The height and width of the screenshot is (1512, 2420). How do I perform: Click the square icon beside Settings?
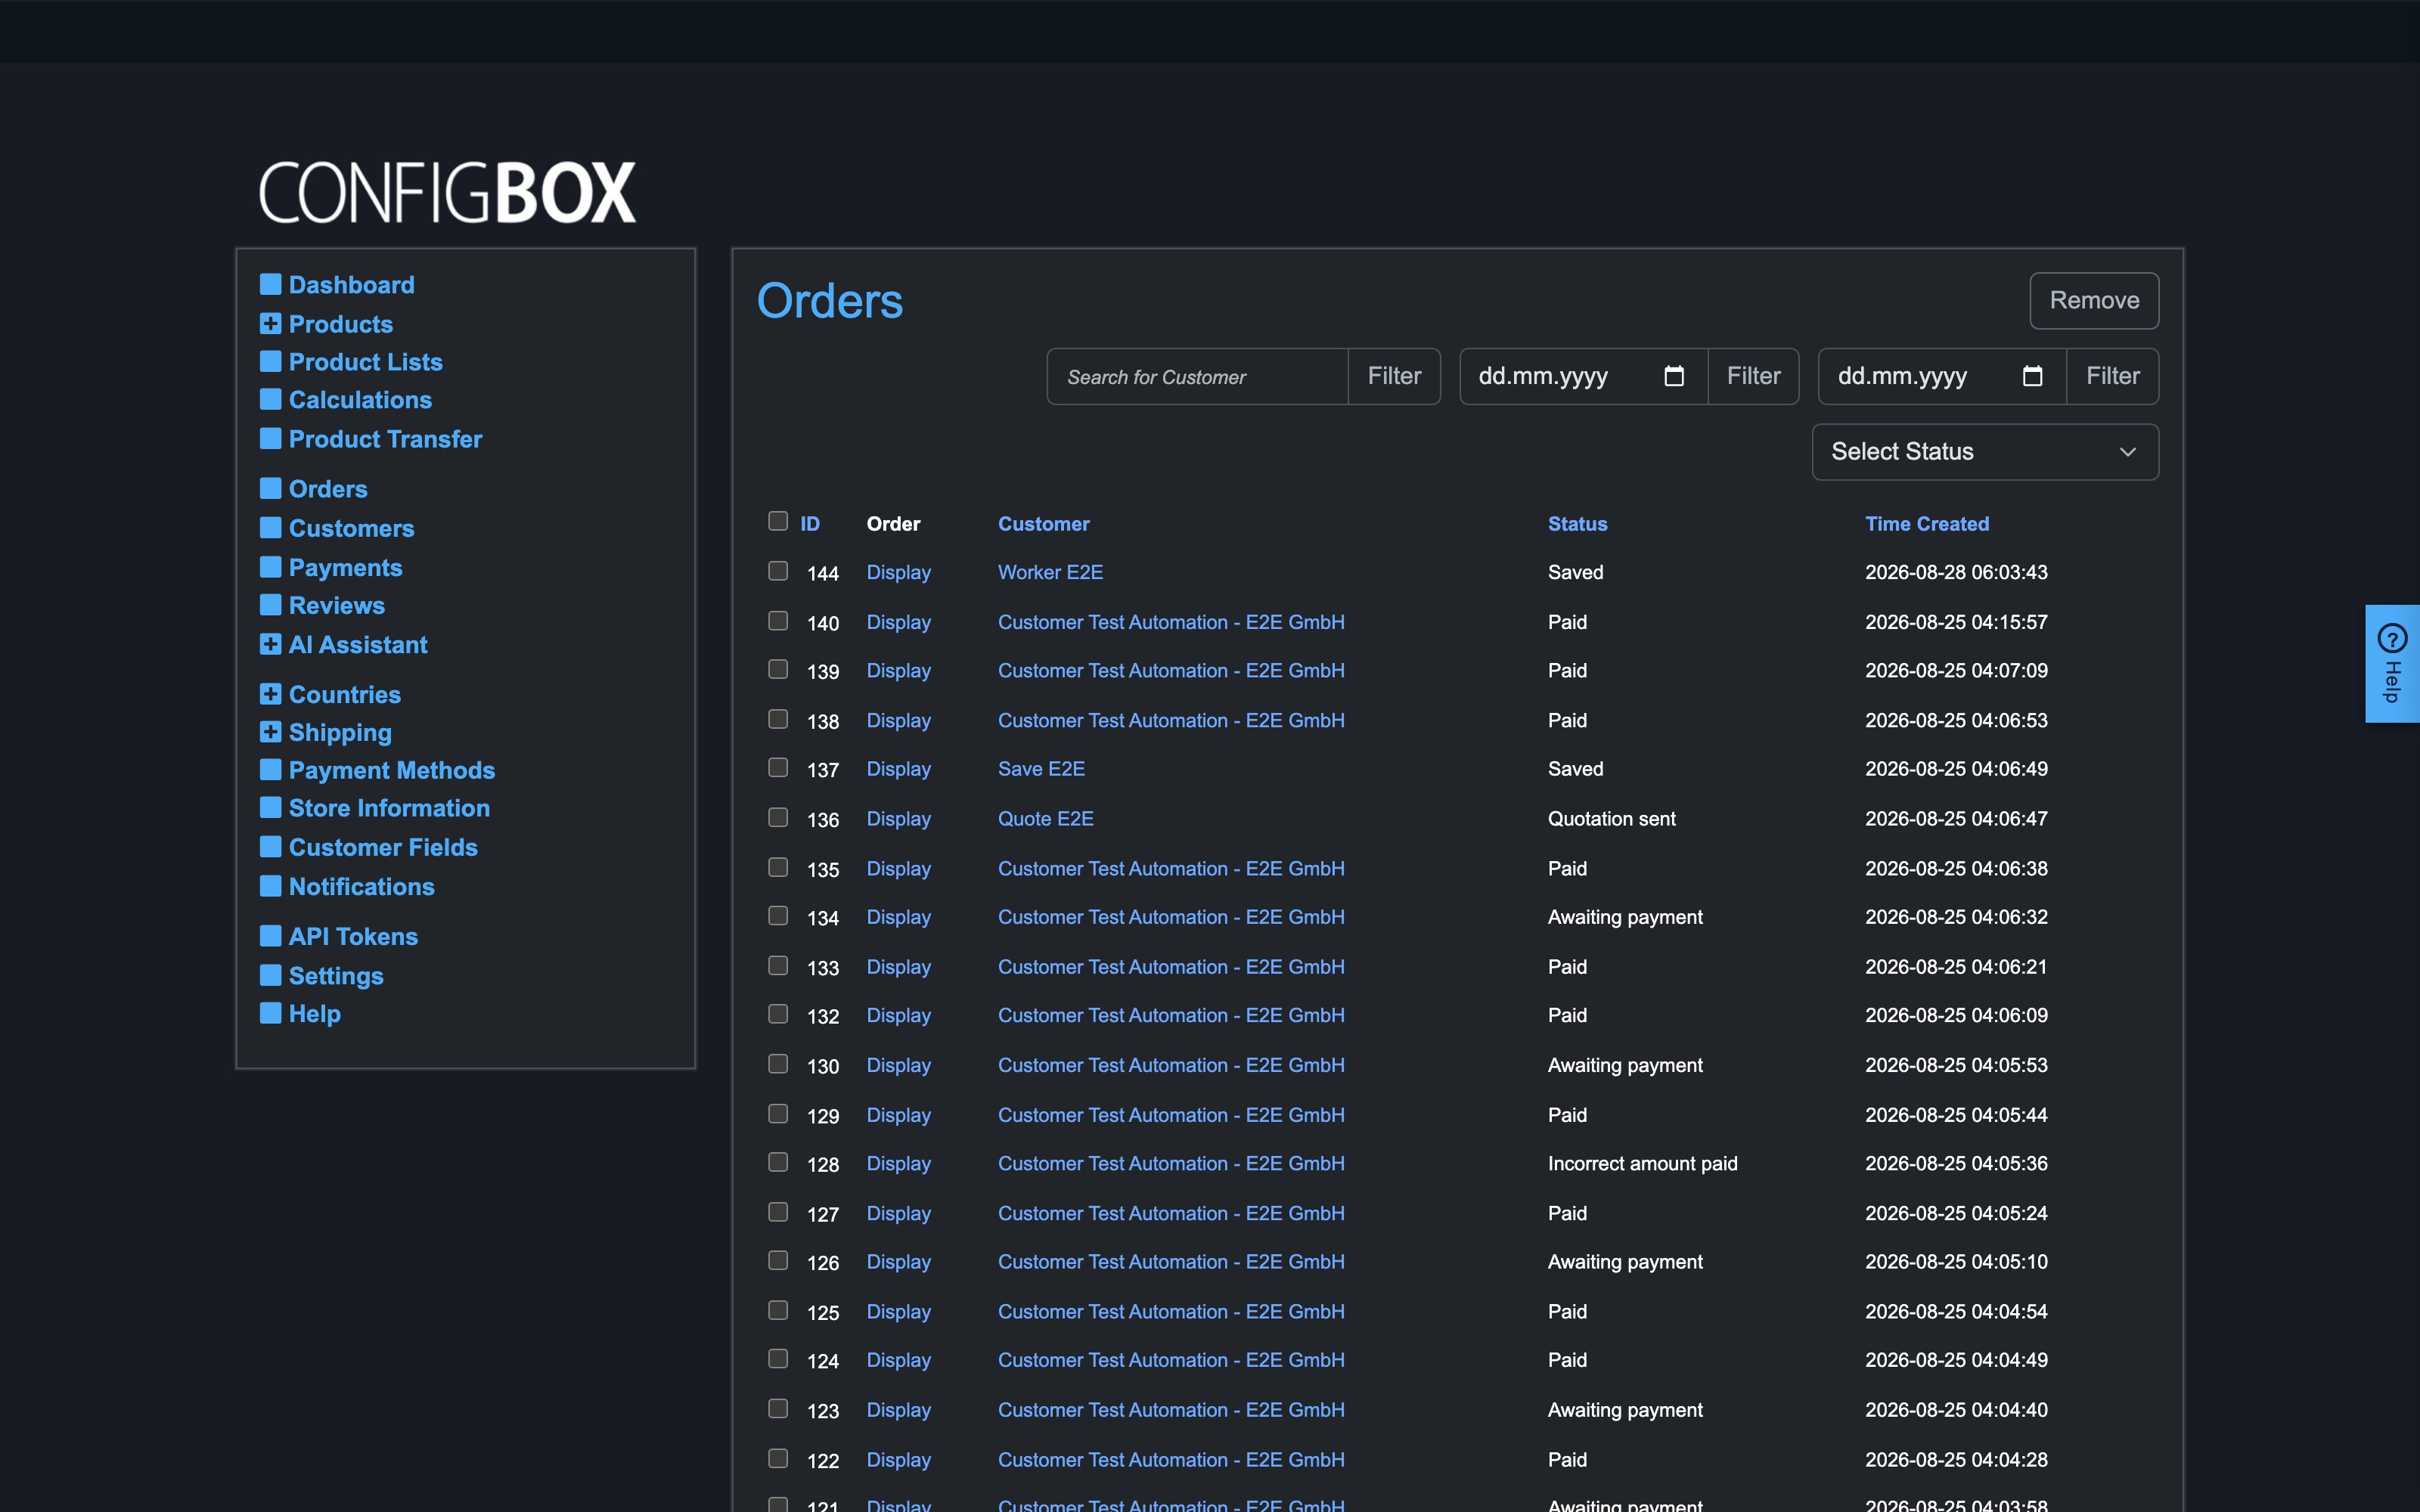tap(270, 975)
